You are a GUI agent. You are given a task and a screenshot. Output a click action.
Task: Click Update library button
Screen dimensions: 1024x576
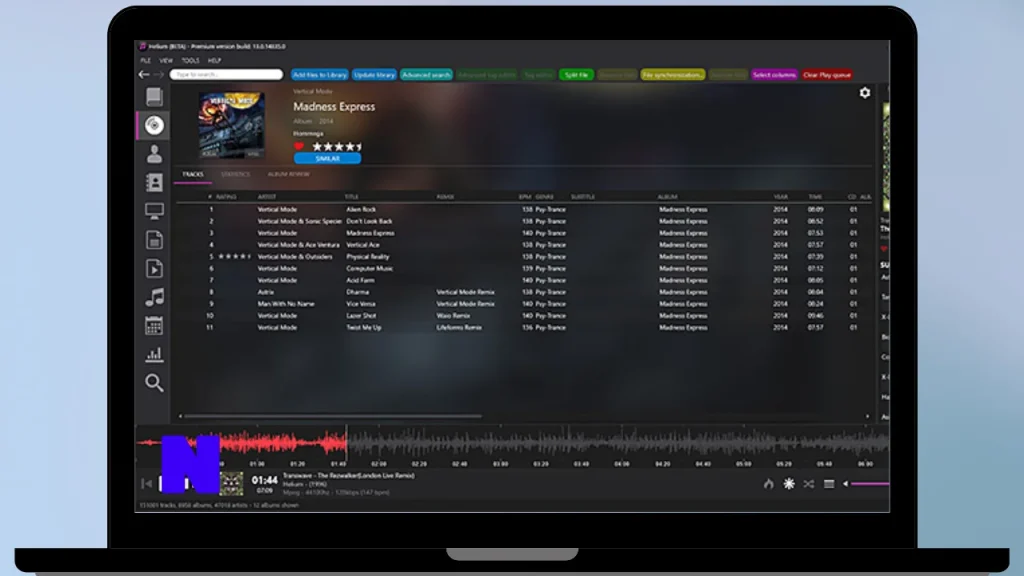[x=374, y=75]
